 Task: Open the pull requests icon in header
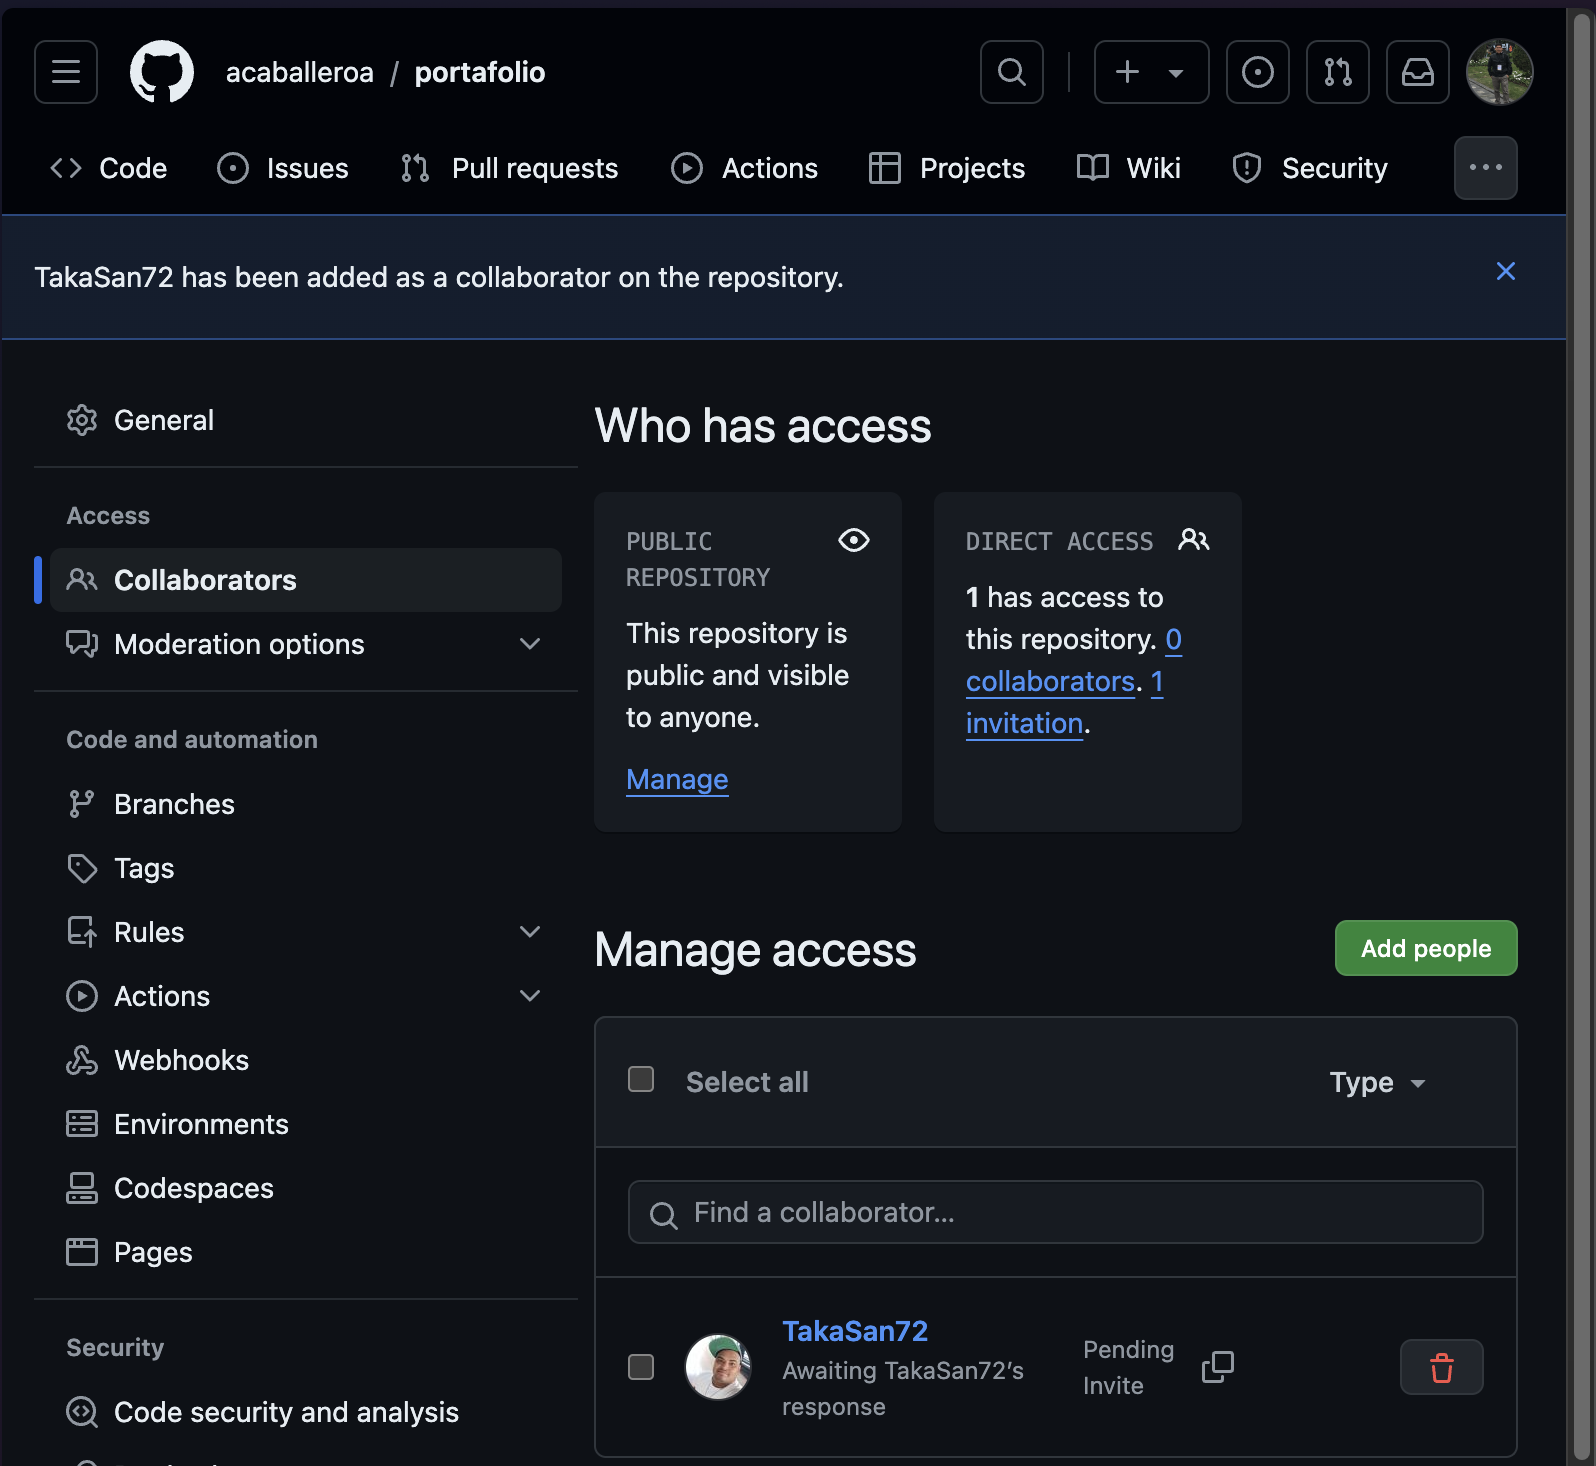1338,72
